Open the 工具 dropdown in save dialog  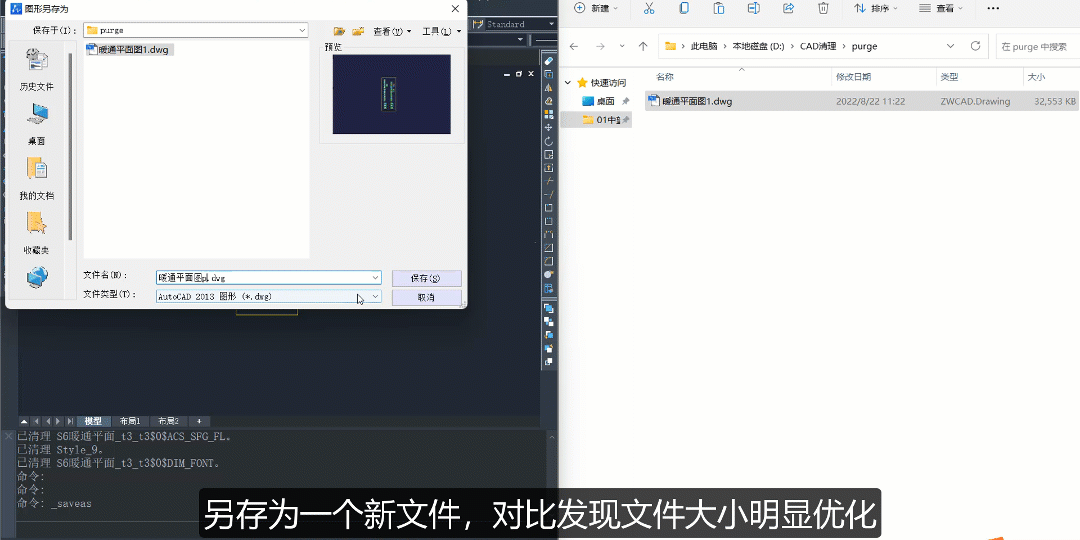point(442,31)
